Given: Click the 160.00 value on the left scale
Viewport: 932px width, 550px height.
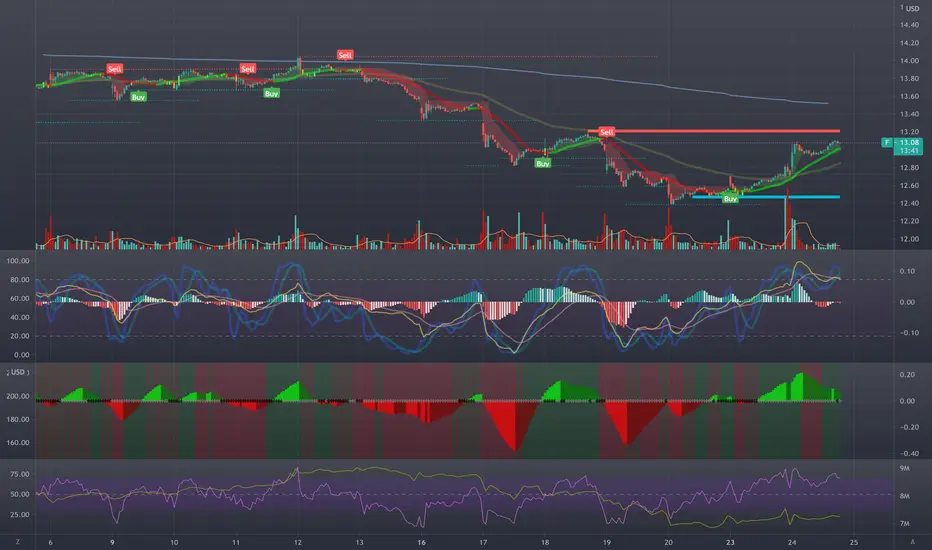Looking at the screenshot, I should [18, 442].
